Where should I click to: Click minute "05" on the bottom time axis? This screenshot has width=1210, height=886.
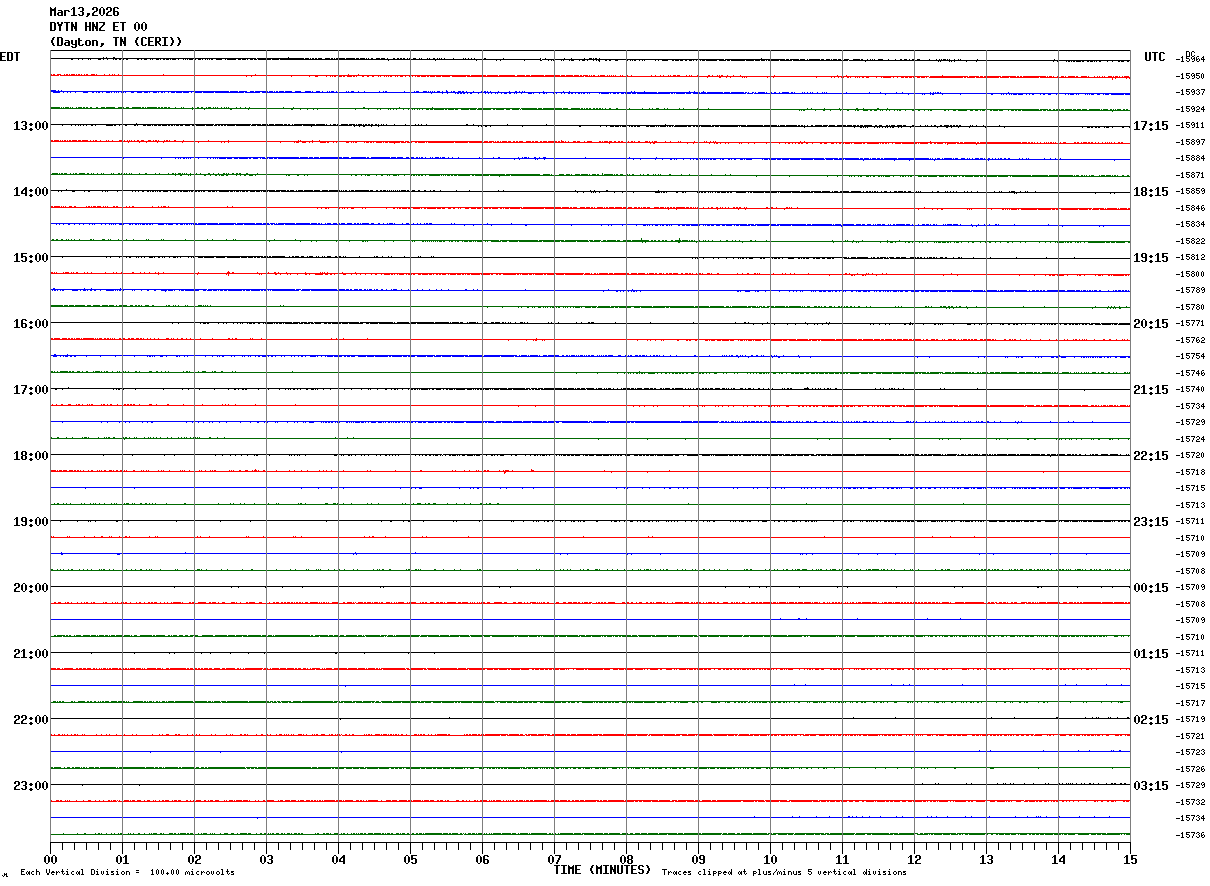(x=410, y=859)
